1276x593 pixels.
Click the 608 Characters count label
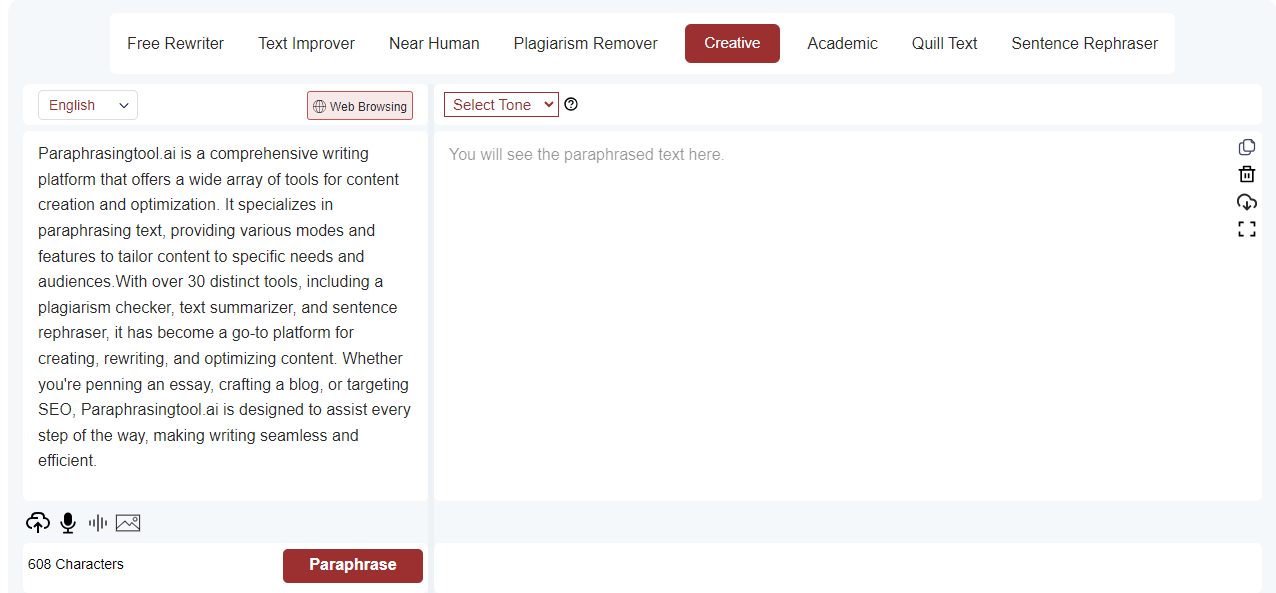pos(76,564)
